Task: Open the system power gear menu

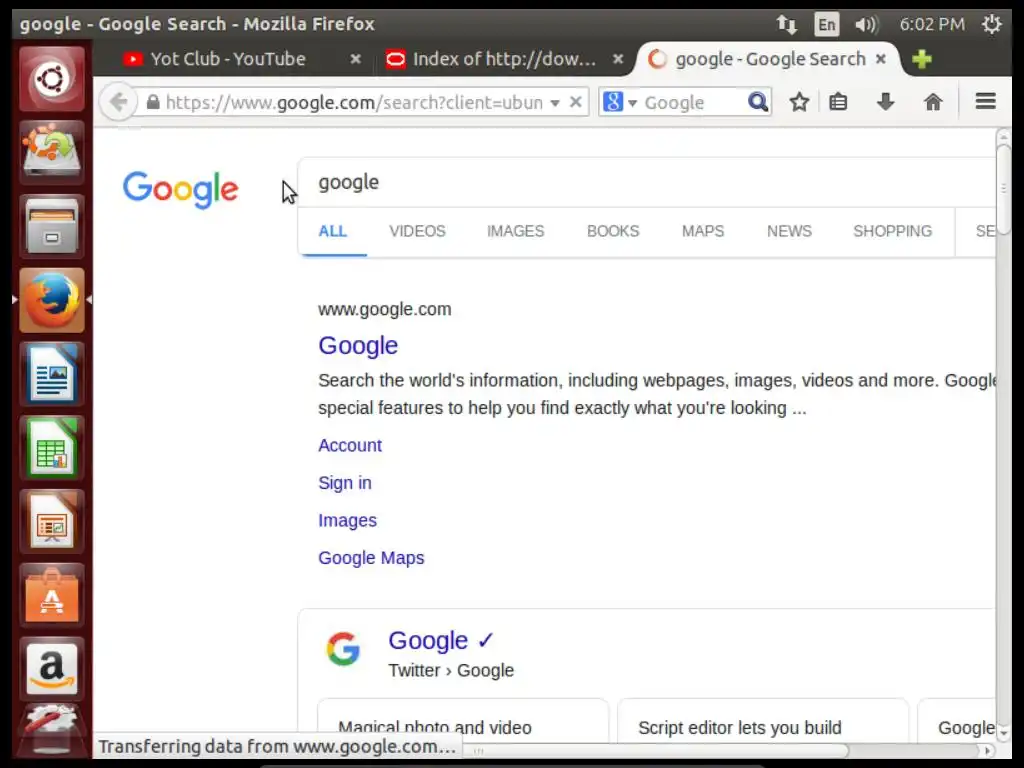Action: [991, 24]
